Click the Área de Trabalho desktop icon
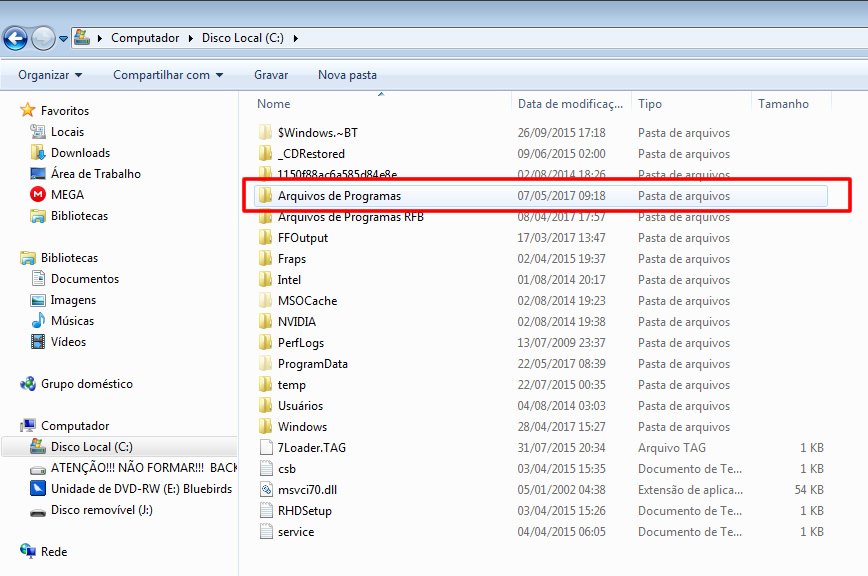 click(x=38, y=174)
